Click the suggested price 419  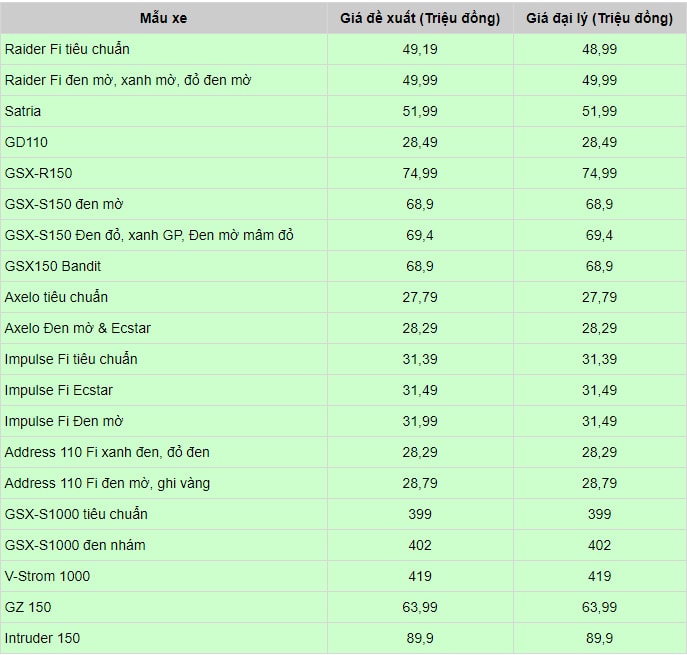click(420, 576)
